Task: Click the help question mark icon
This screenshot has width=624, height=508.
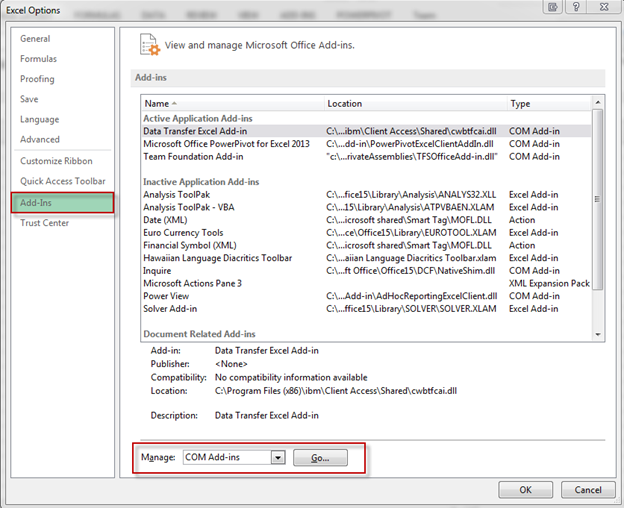Action: coord(576,7)
